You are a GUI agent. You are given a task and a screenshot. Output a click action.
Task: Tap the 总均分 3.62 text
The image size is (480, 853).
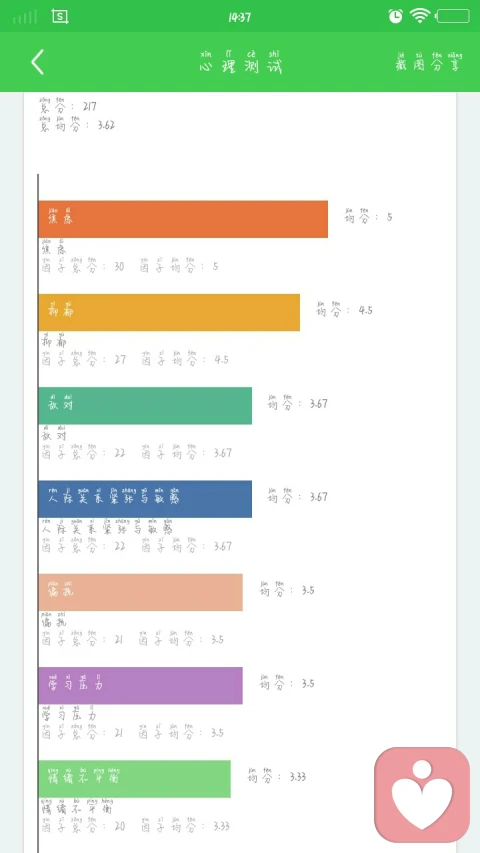(77, 124)
